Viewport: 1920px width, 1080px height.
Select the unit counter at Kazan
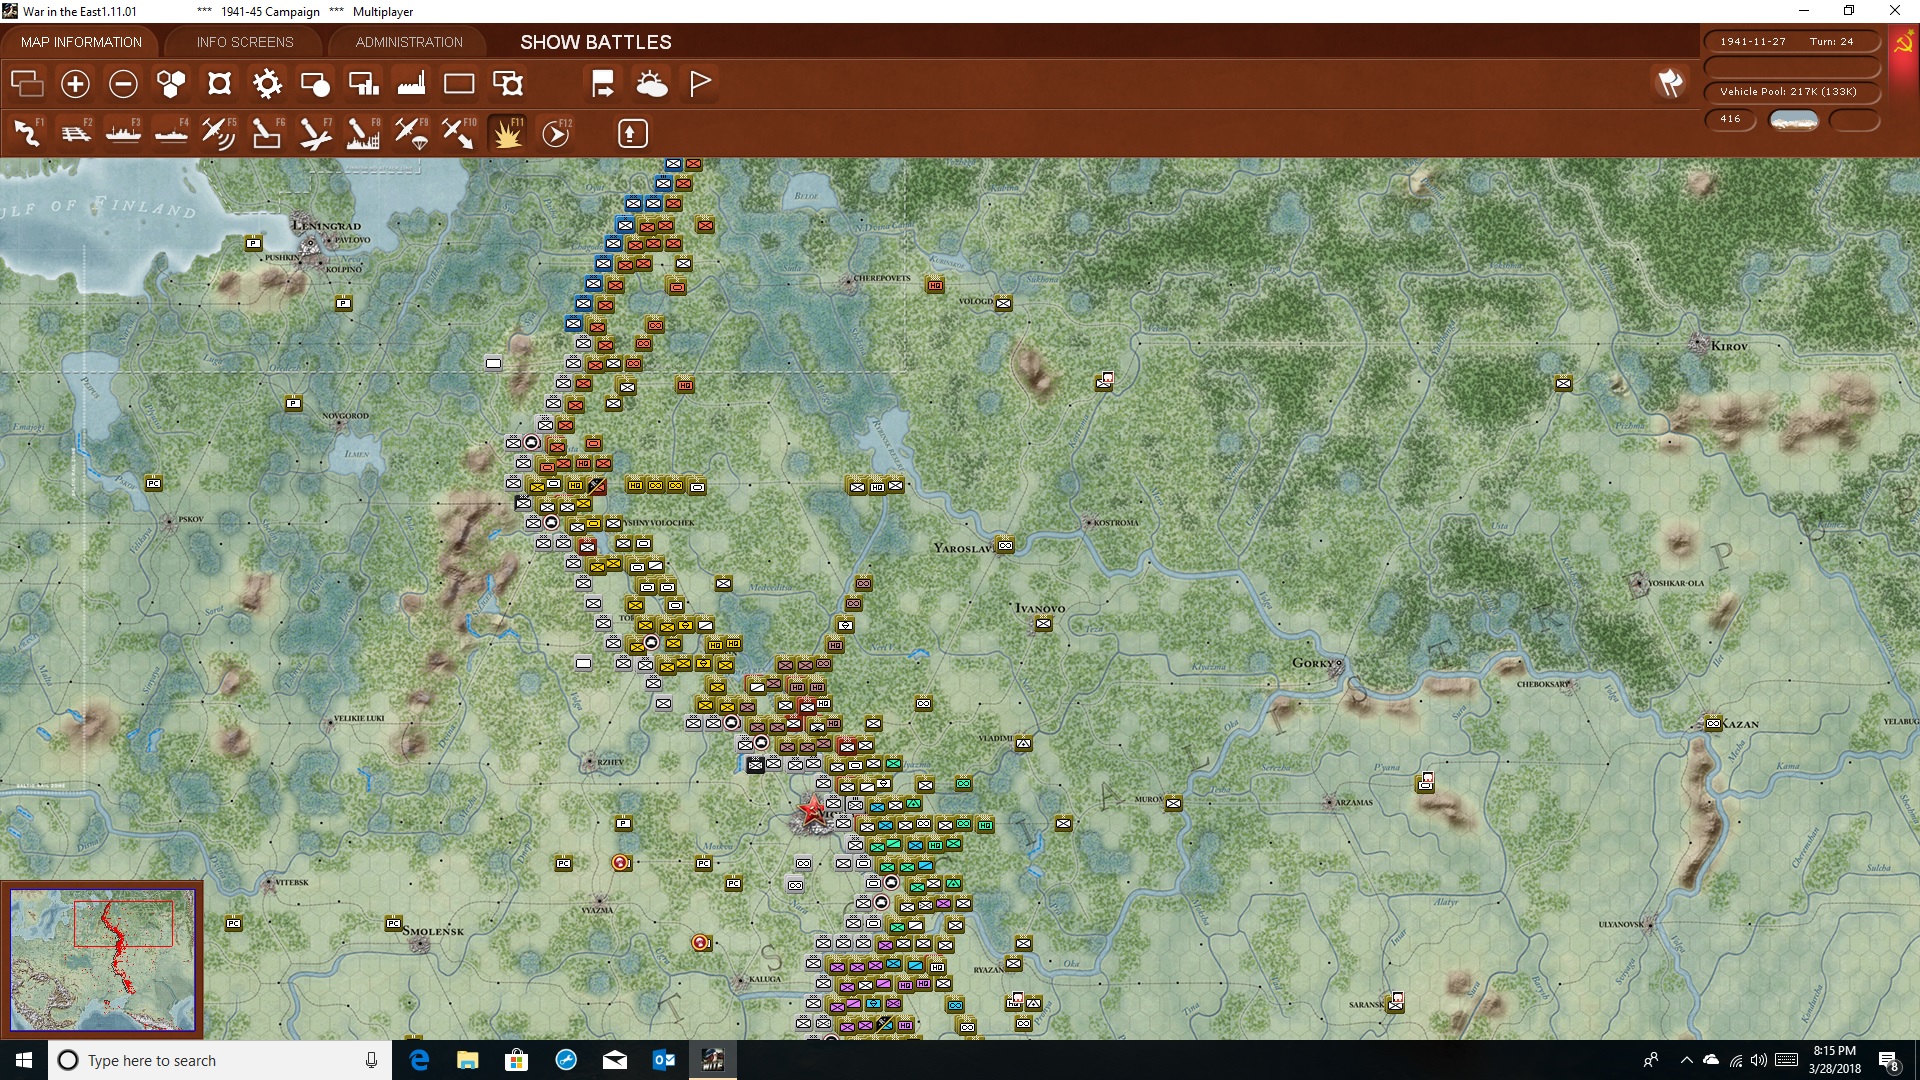[x=1713, y=723]
